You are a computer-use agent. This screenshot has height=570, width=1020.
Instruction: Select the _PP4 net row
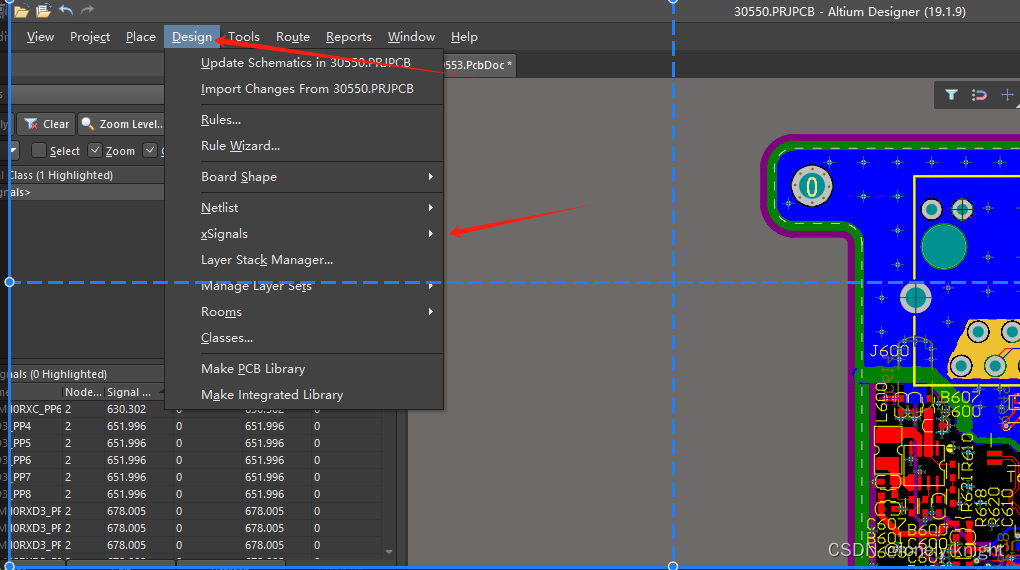(191, 426)
